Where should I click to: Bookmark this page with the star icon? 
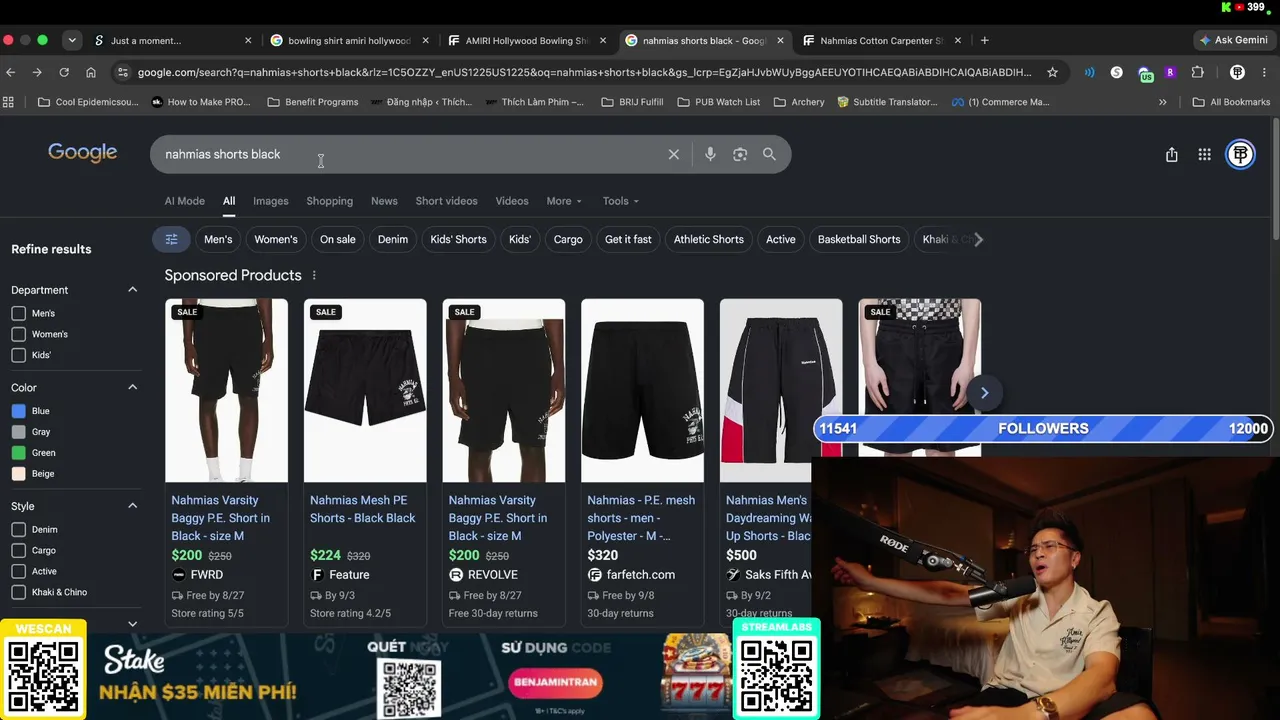(1052, 72)
